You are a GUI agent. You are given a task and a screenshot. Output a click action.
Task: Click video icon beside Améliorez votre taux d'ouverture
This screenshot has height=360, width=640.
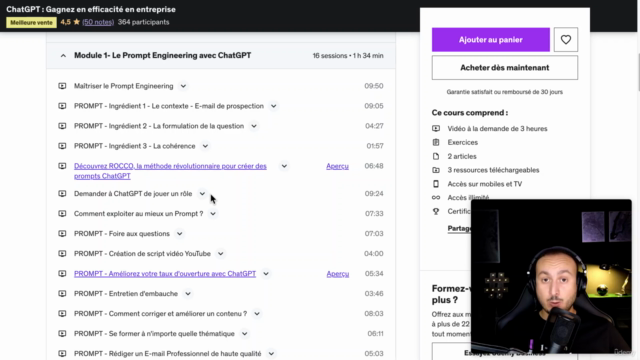pyautogui.click(x=62, y=273)
